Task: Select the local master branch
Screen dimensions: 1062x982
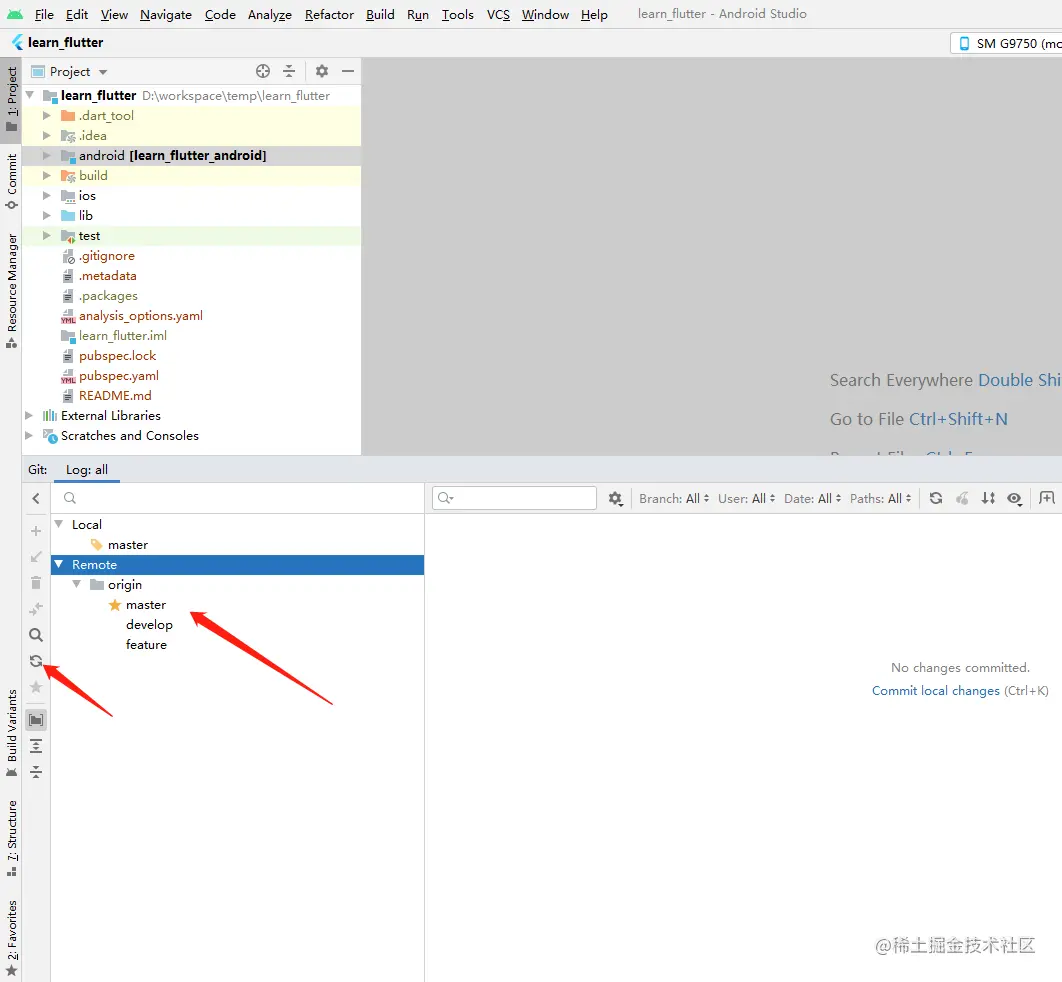Action: (128, 545)
